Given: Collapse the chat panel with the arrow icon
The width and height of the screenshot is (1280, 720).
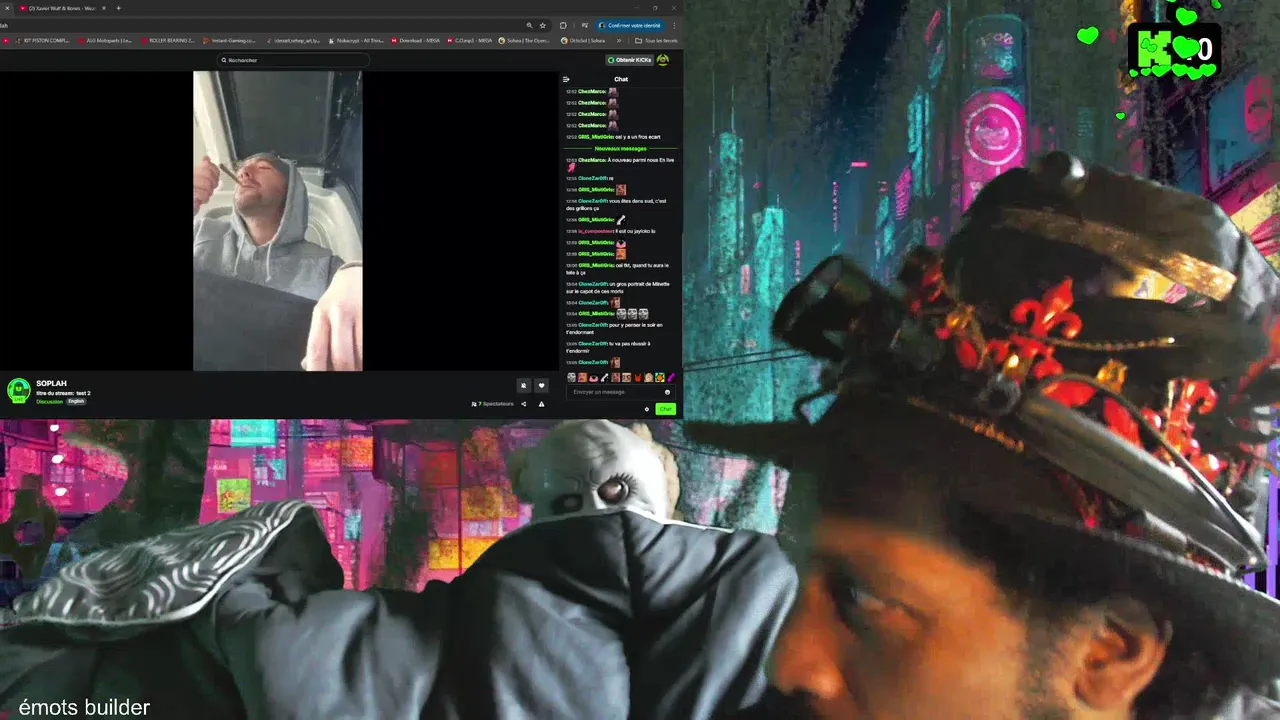Looking at the screenshot, I should 566,79.
